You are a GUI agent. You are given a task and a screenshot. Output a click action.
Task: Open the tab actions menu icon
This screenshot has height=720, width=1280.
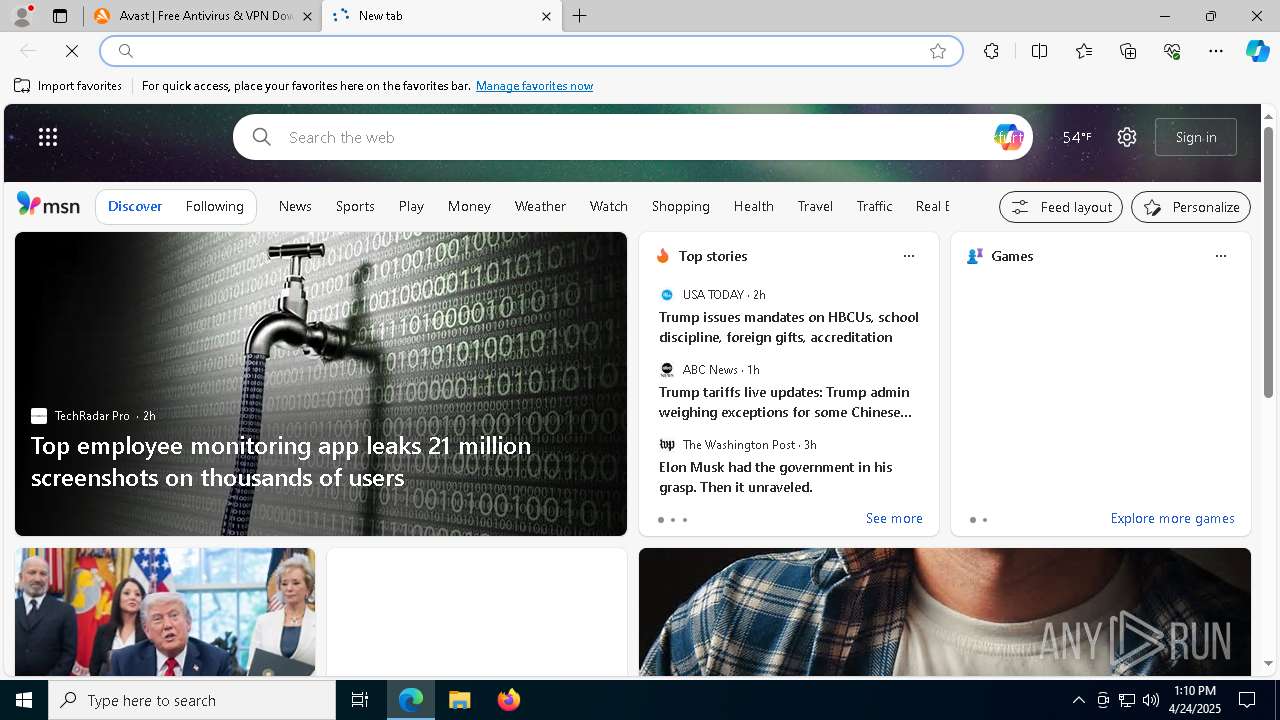pyautogui.click(x=60, y=16)
